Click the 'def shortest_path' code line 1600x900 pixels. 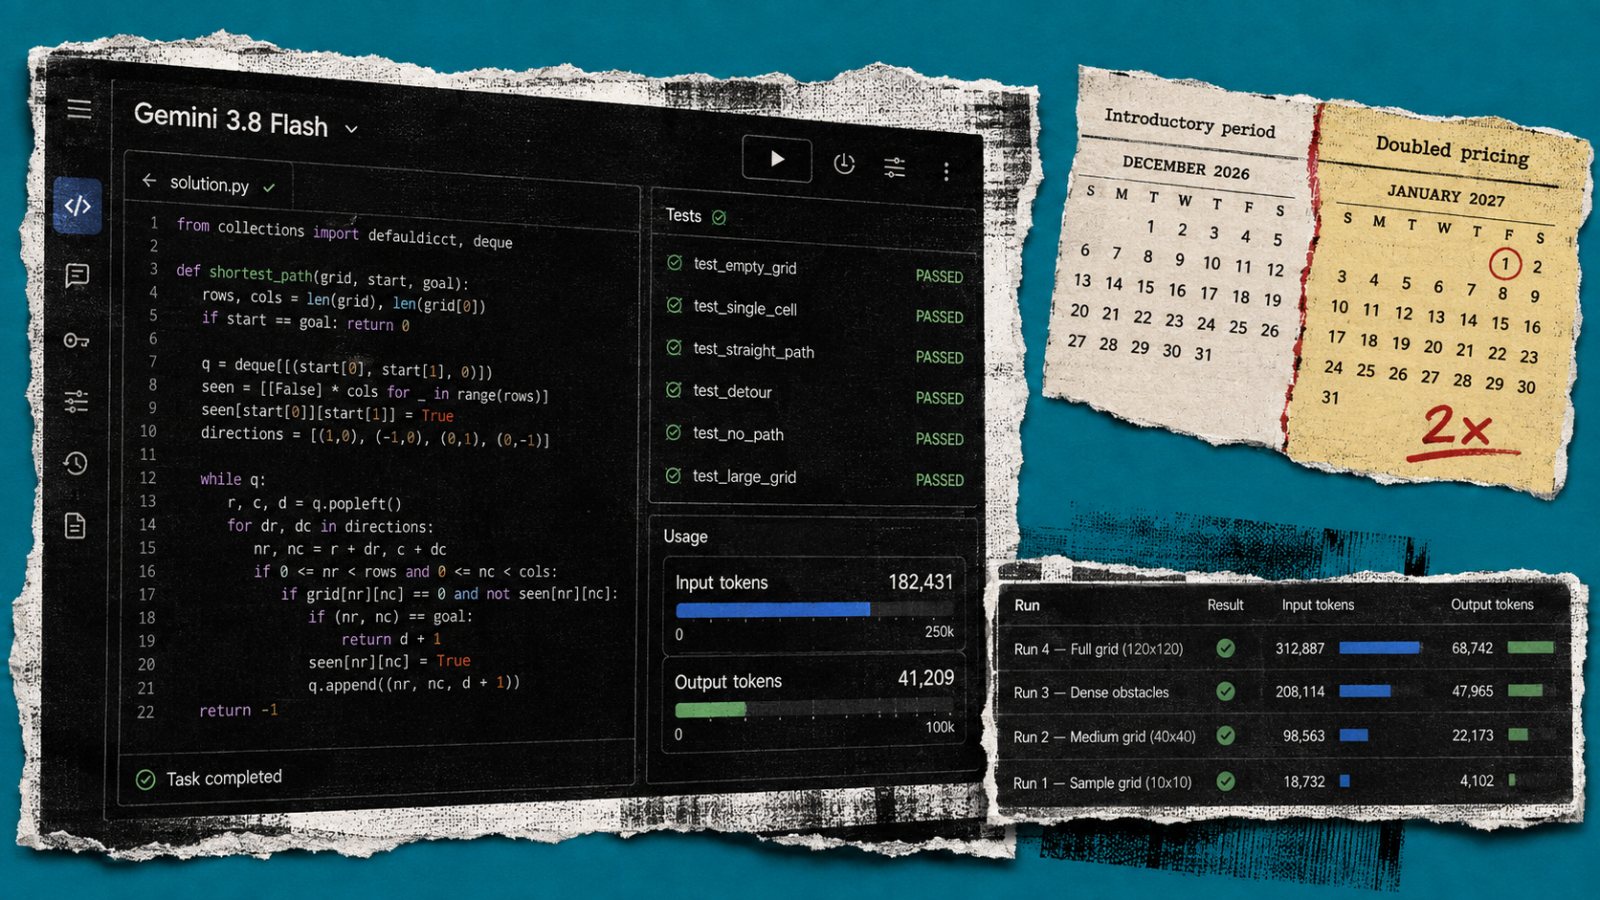pos(322,276)
